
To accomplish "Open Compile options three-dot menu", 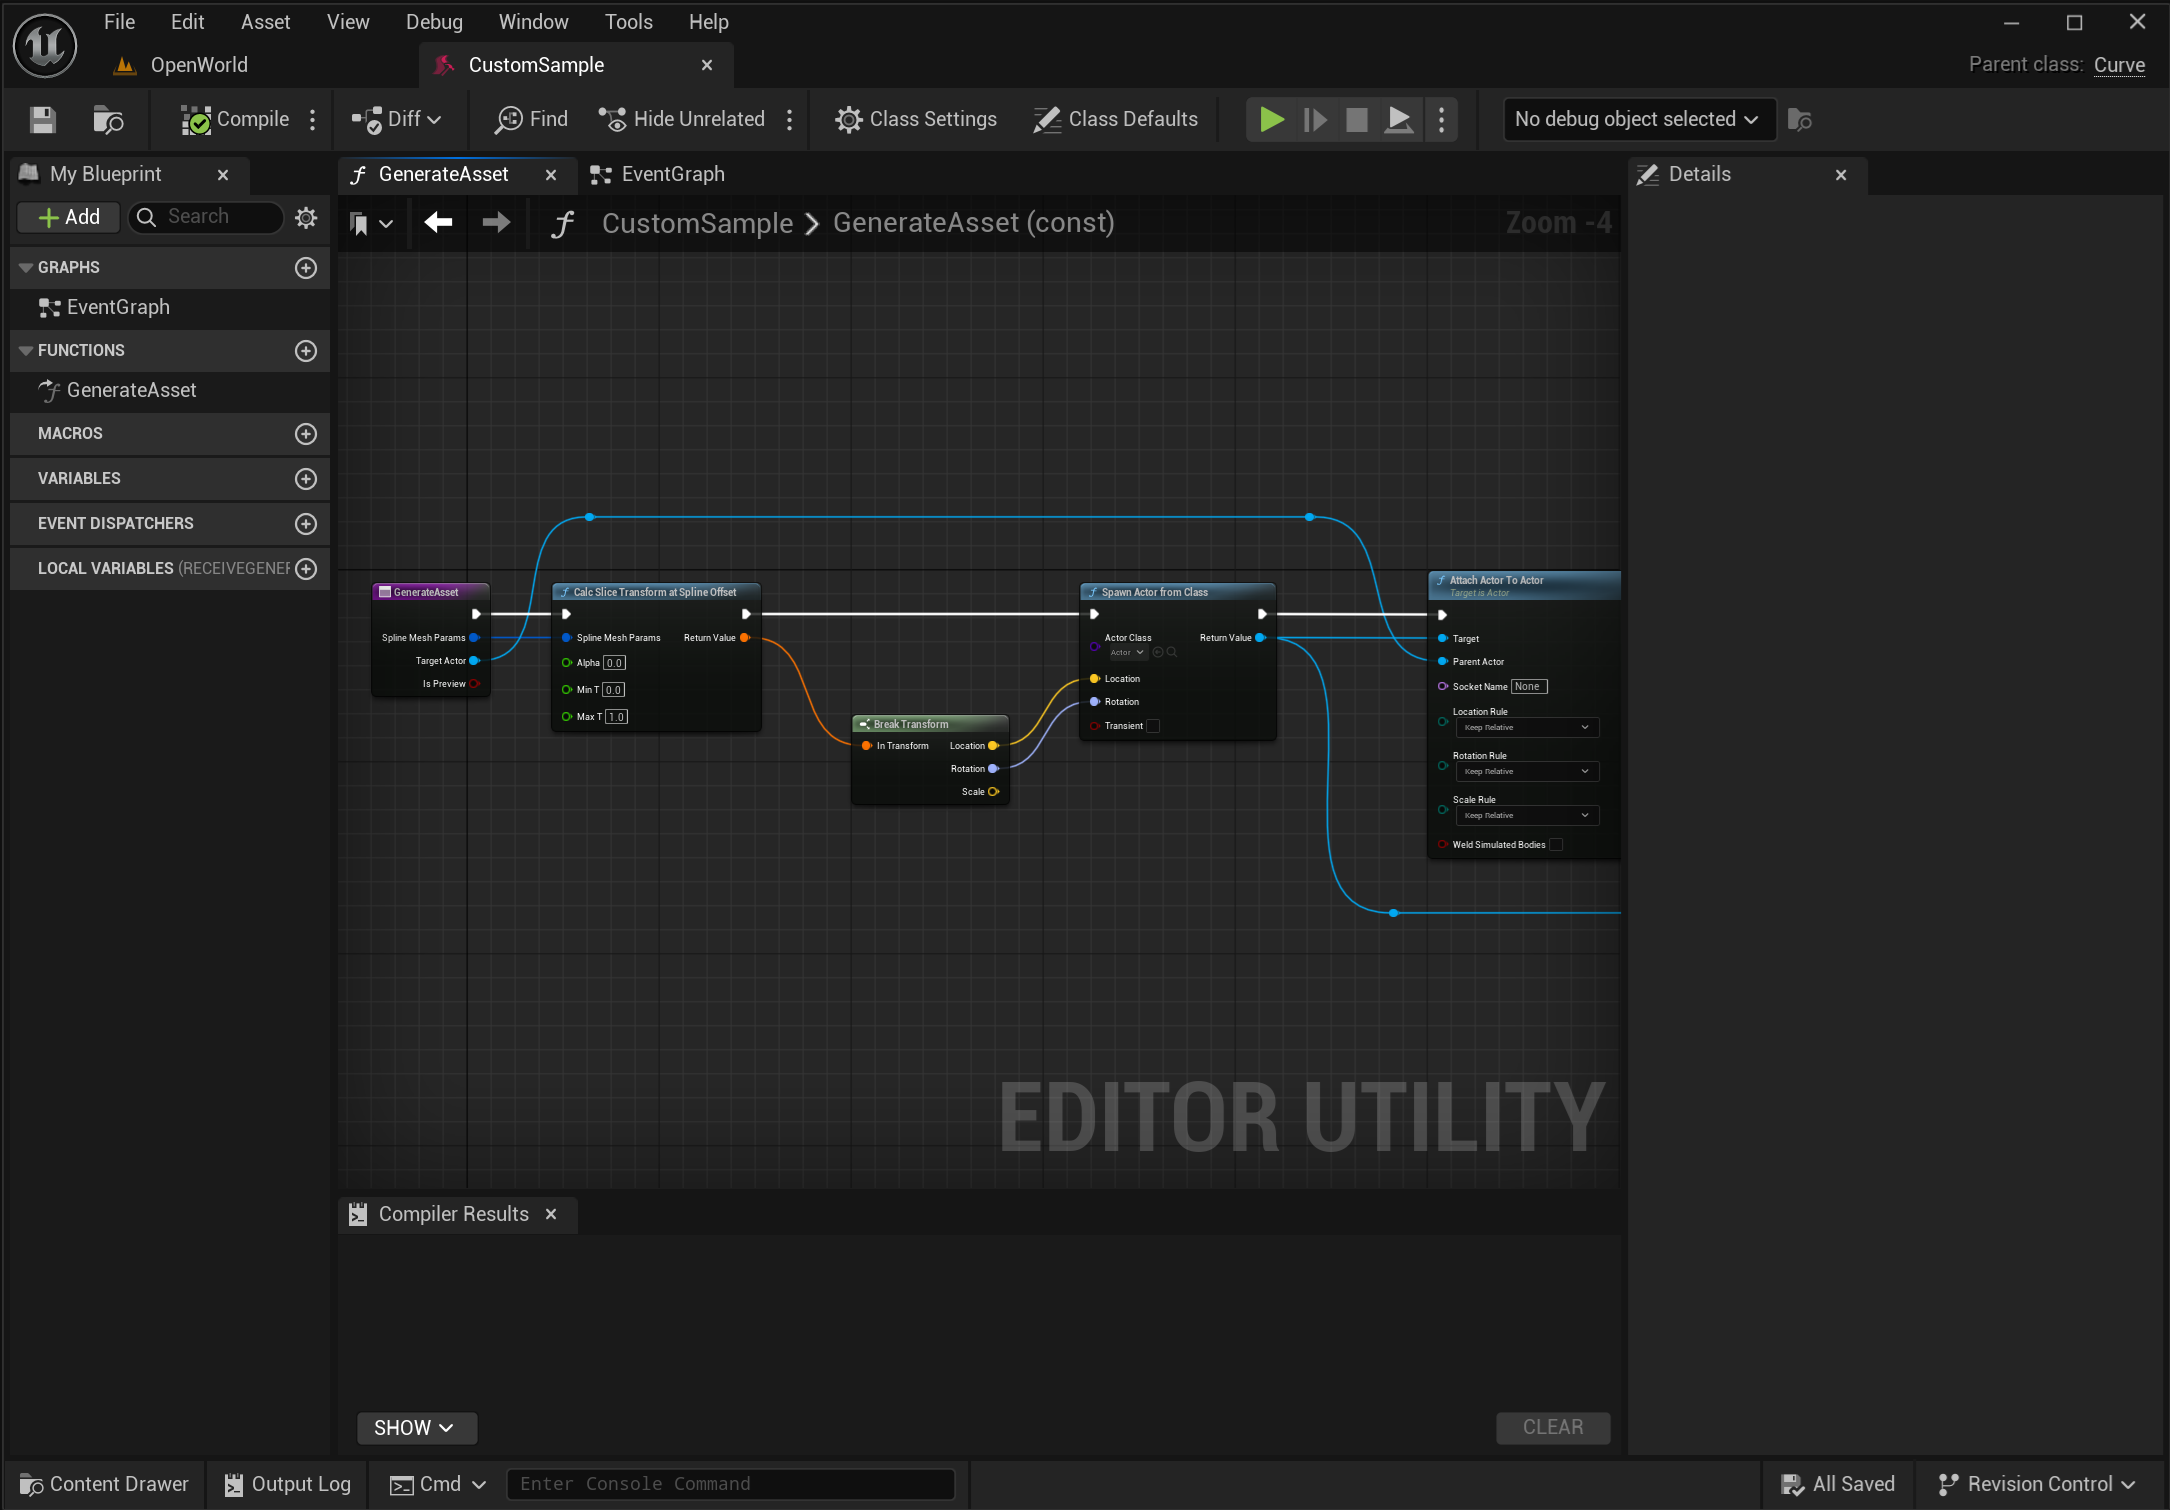I will click(x=313, y=120).
